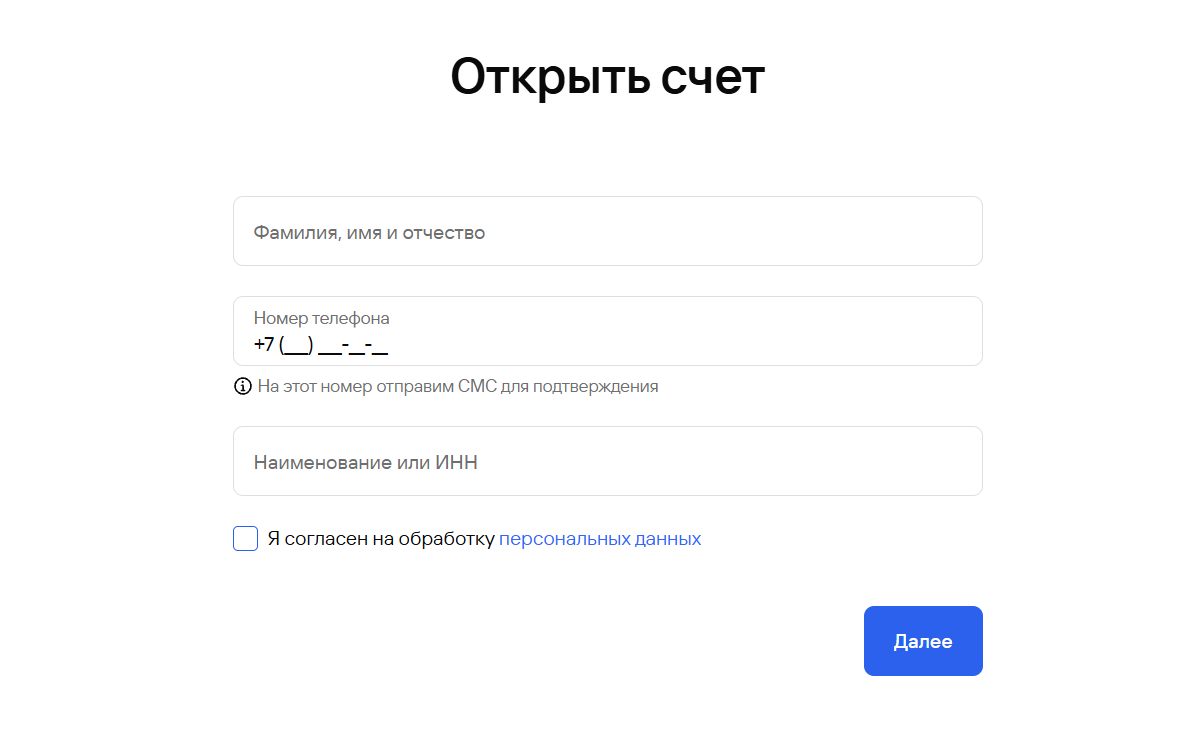Viewport: 1200px width, 733px height.
Task: Click the company name or INN field
Action: [x=607, y=461]
